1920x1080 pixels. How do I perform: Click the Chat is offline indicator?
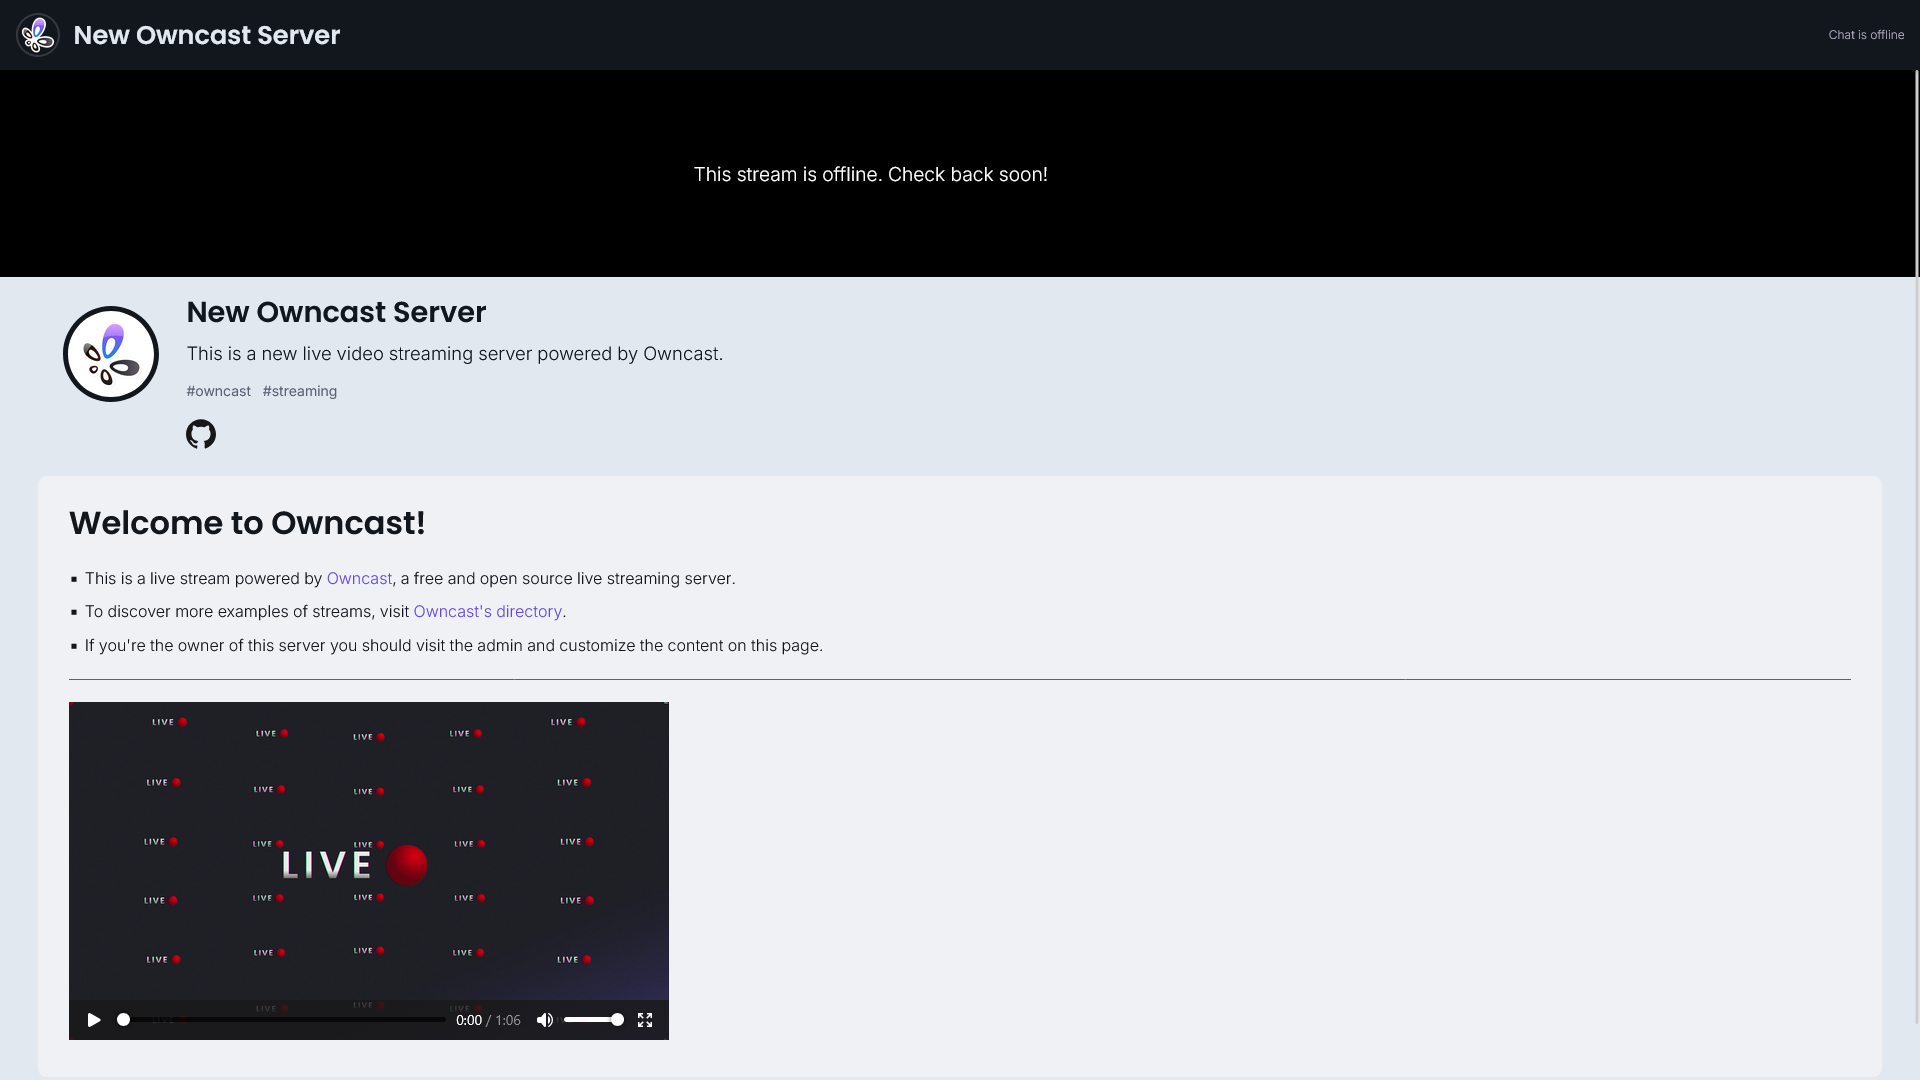coord(1866,35)
